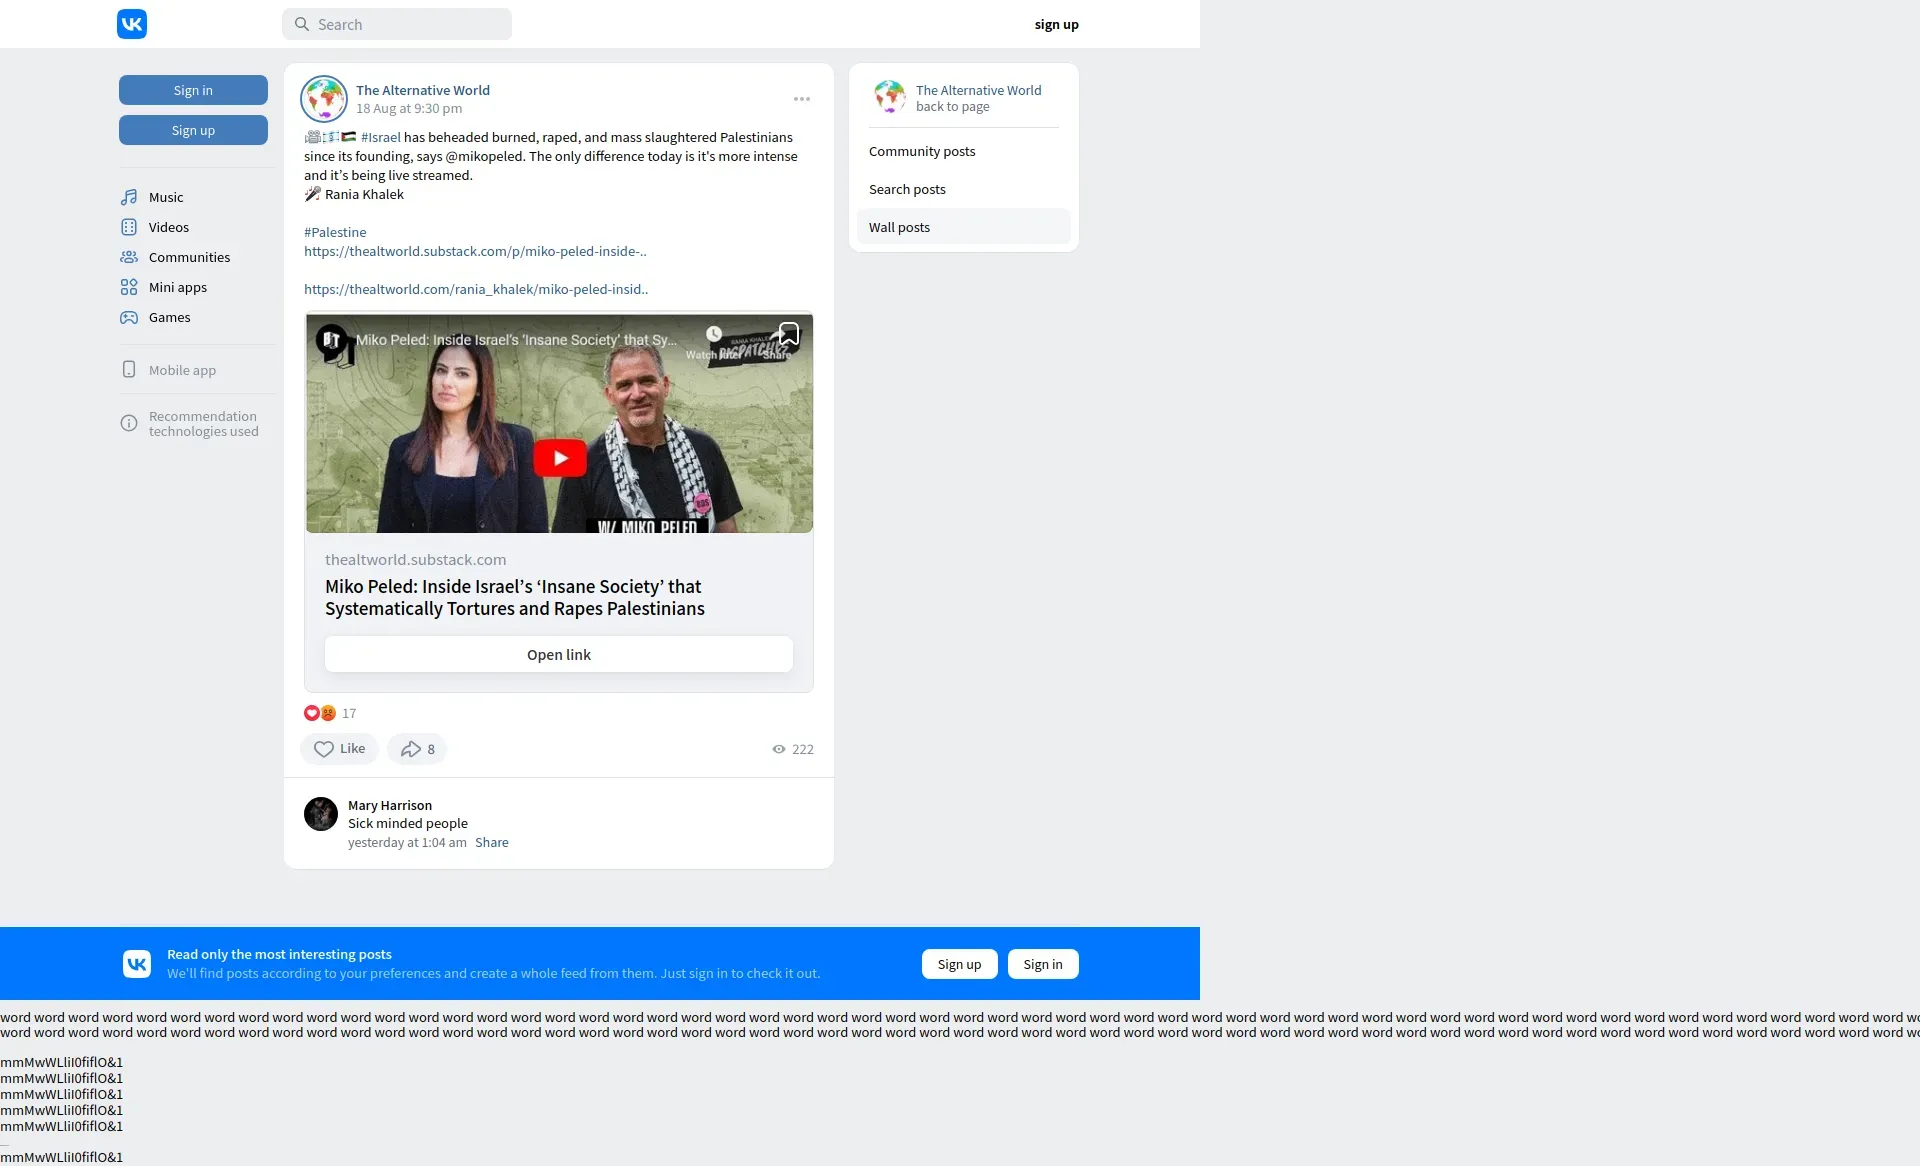The height and width of the screenshot is (1166, 1920).
Task: Click the Search input field
Action: (x=397, y=24)
